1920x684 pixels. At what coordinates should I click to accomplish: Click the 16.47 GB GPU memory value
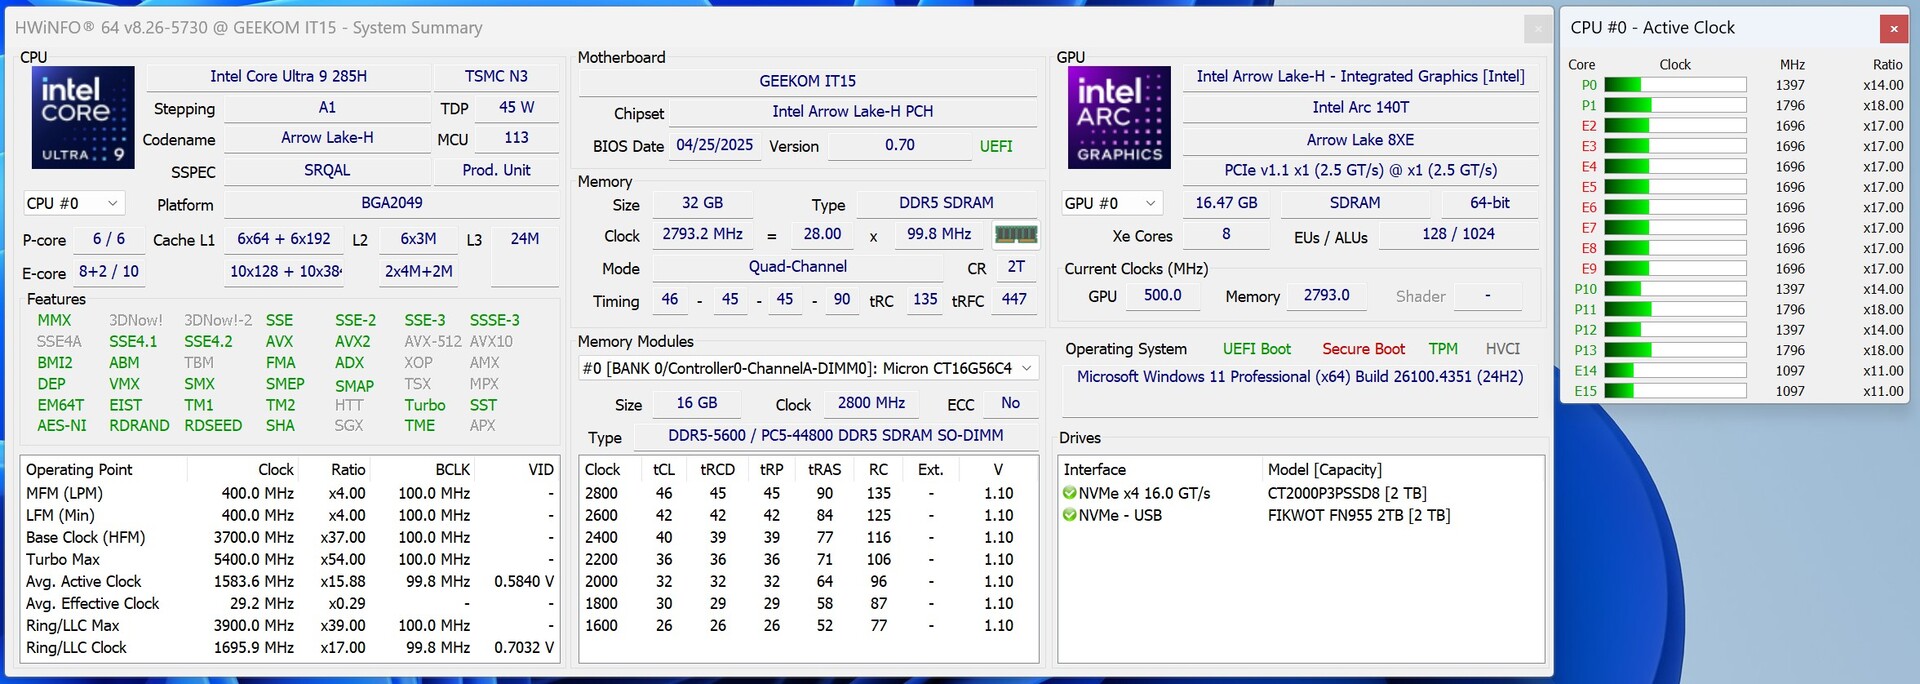pyautogui.click(x=1226, y=202)
